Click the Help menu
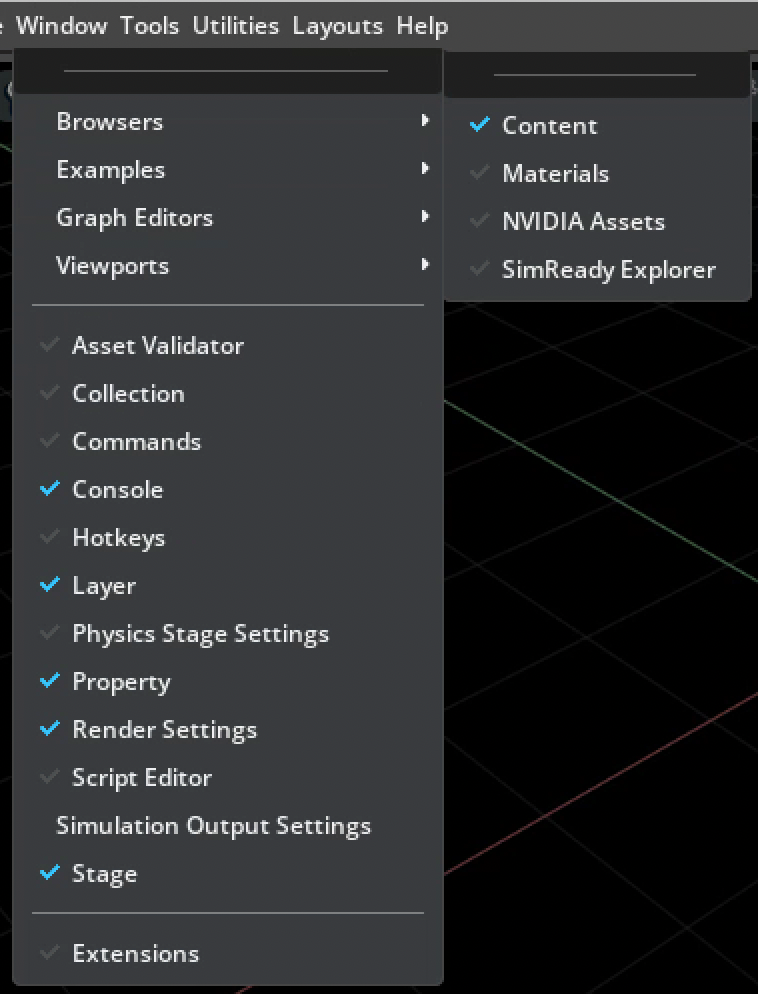This screenshot has width=758, height=994. coord(422,26)
